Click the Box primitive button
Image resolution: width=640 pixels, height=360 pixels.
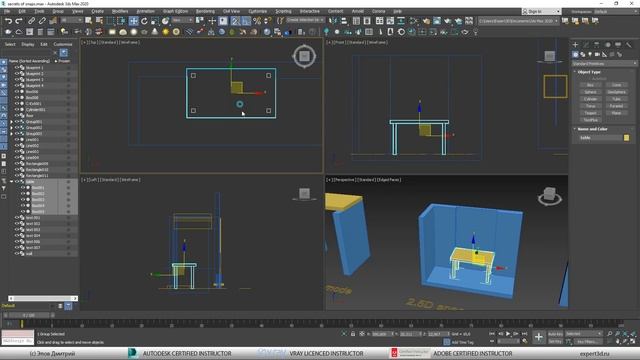click(x=591, y=85)
